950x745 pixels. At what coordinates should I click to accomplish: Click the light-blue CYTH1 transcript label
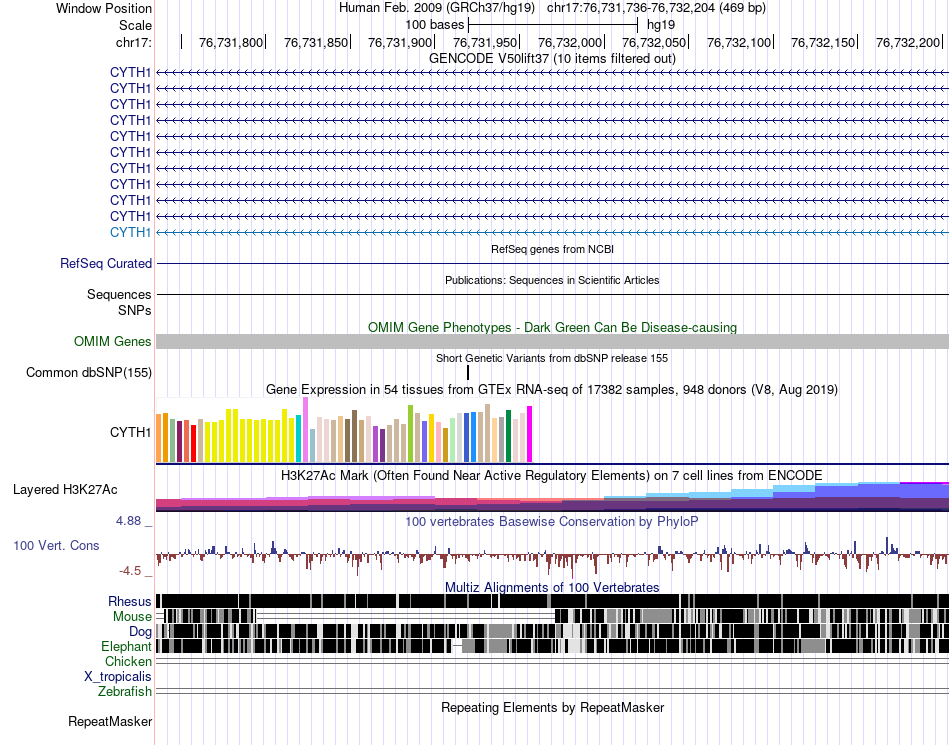130,233
